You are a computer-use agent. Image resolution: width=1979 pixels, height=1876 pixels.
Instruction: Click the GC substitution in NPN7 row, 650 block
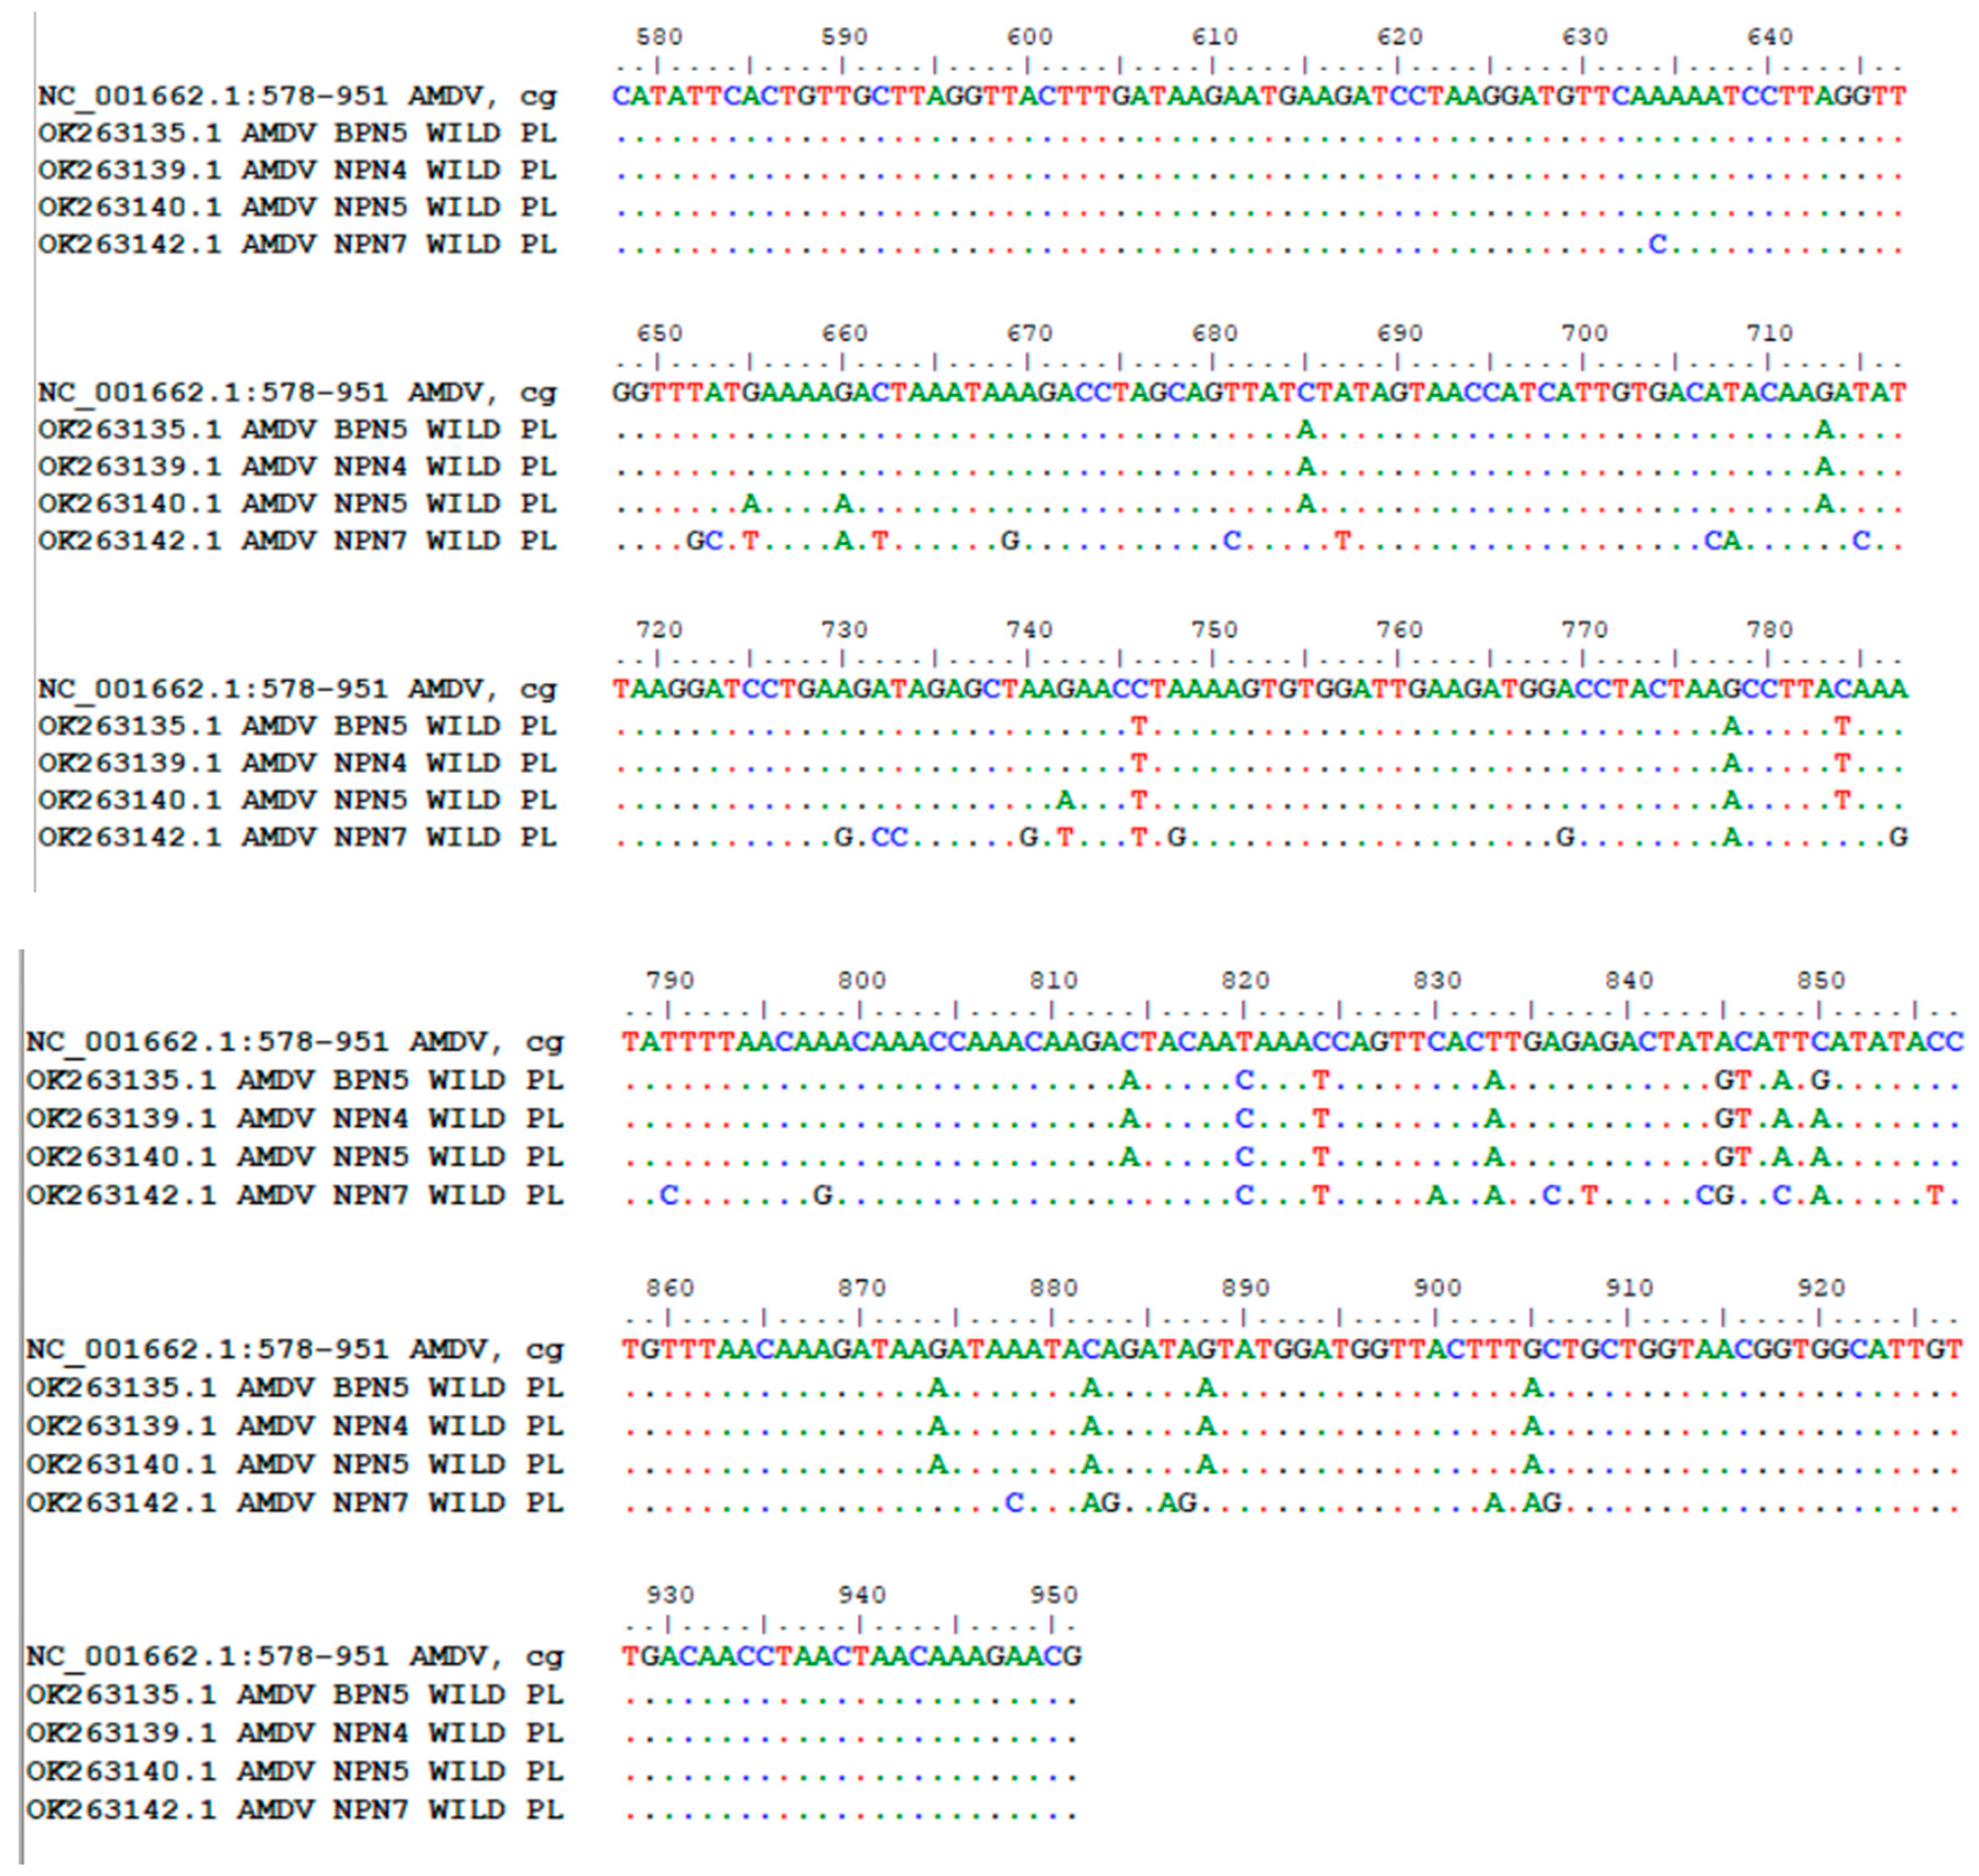coord(704,541)
